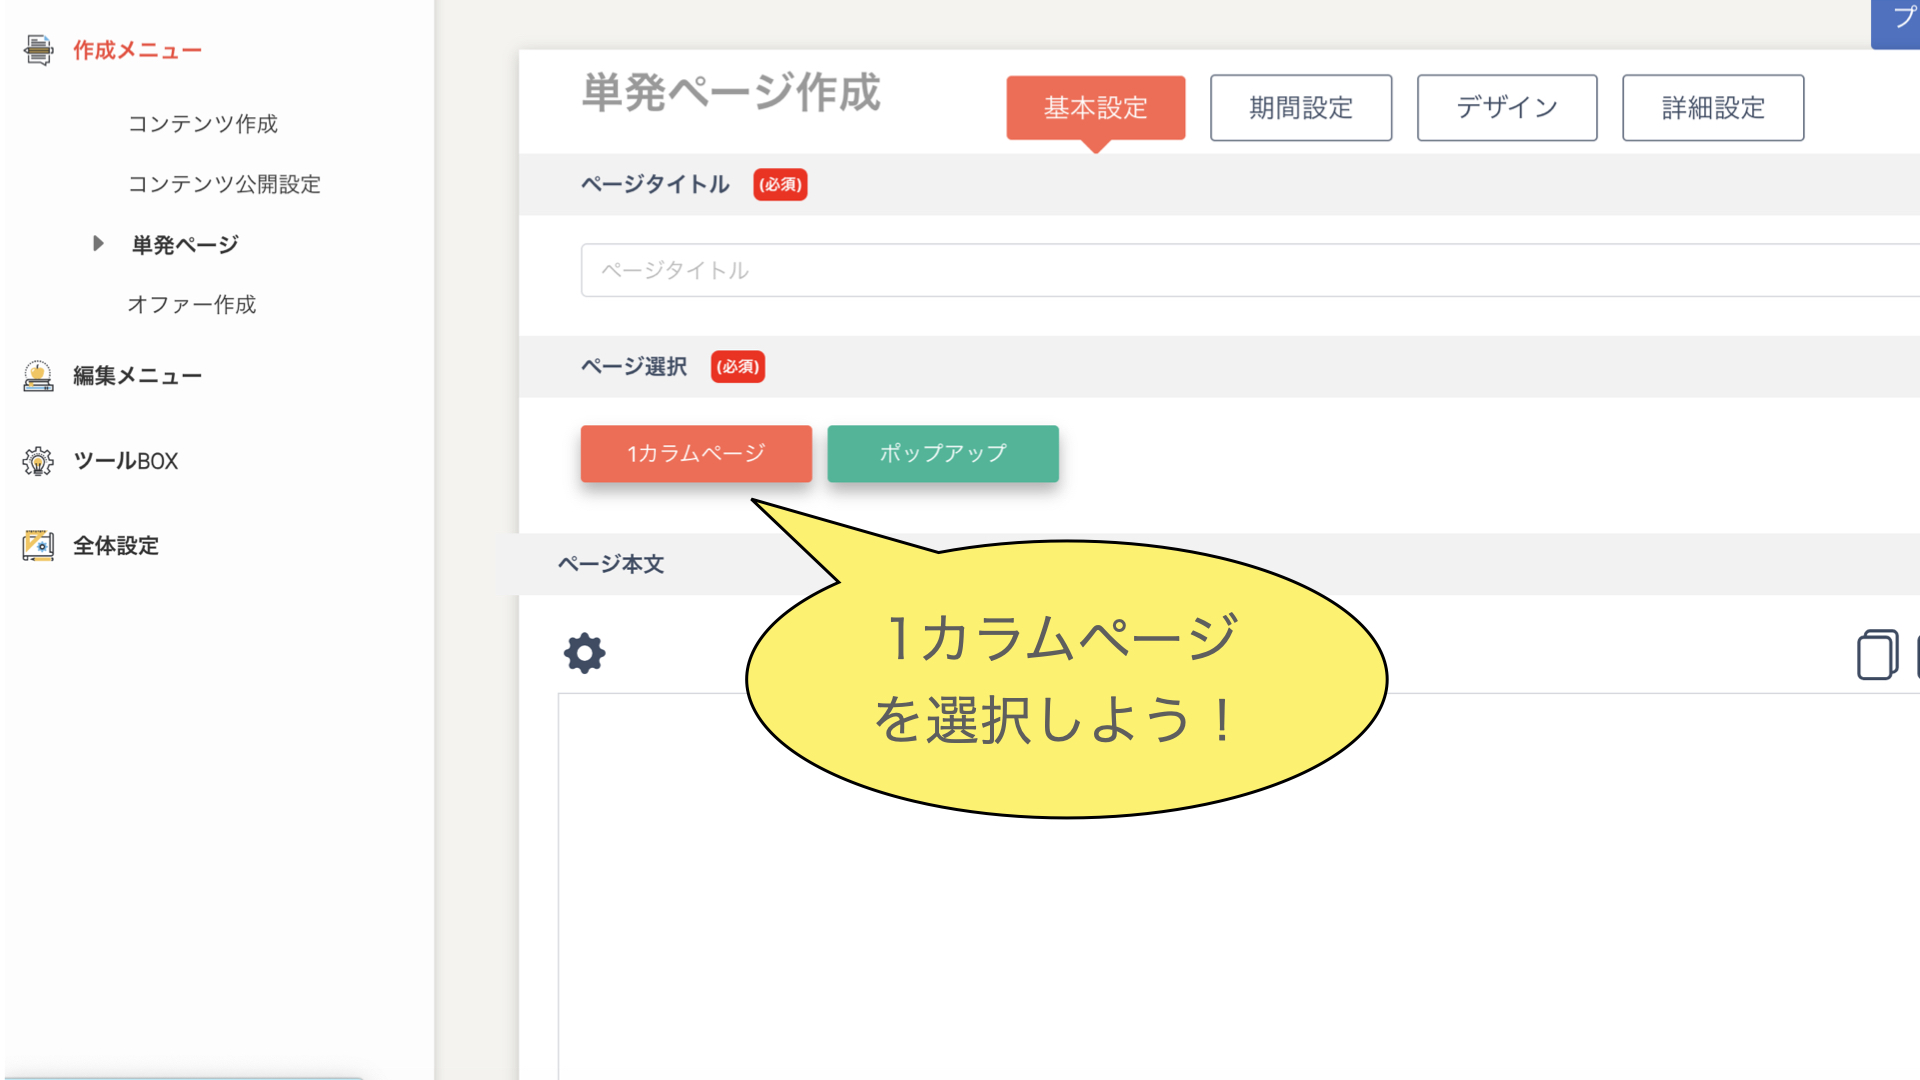The width and height of the screenshot is (1920, 1080).
Task: Switch to 期間設定 tab
Action: (x=1300, y=108)
